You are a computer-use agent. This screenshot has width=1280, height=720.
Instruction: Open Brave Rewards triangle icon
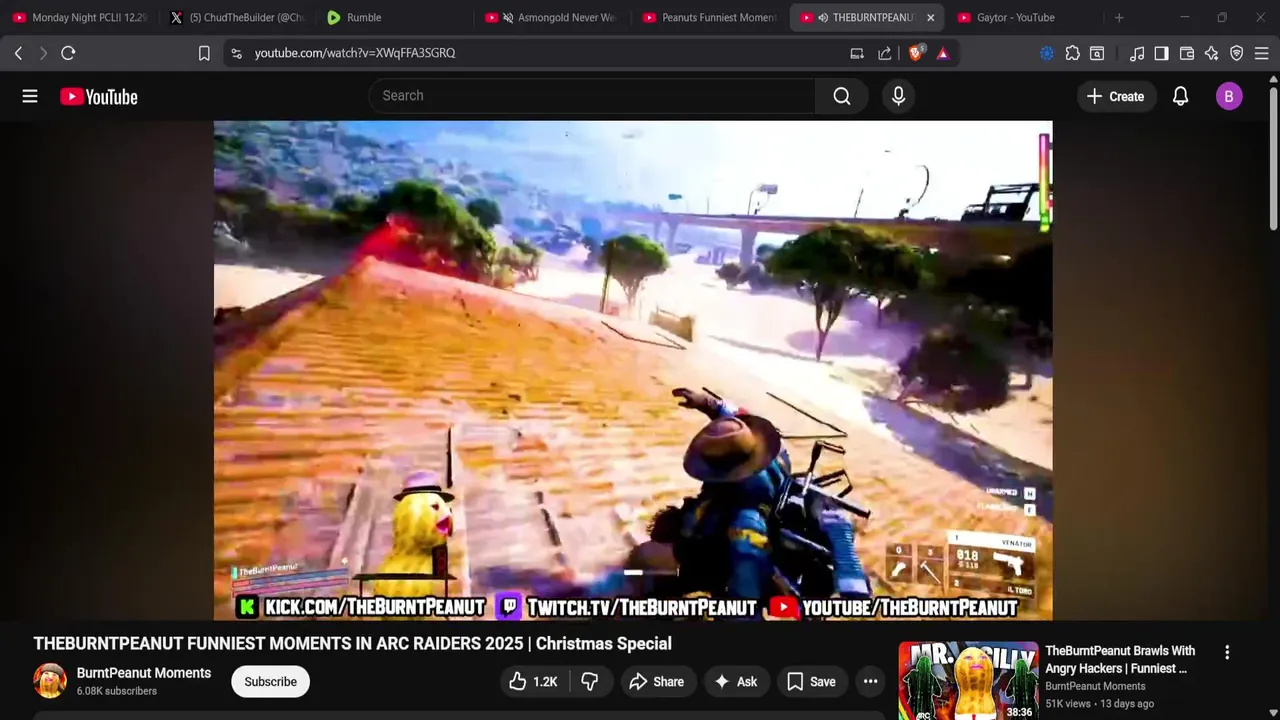click(942, 53)
